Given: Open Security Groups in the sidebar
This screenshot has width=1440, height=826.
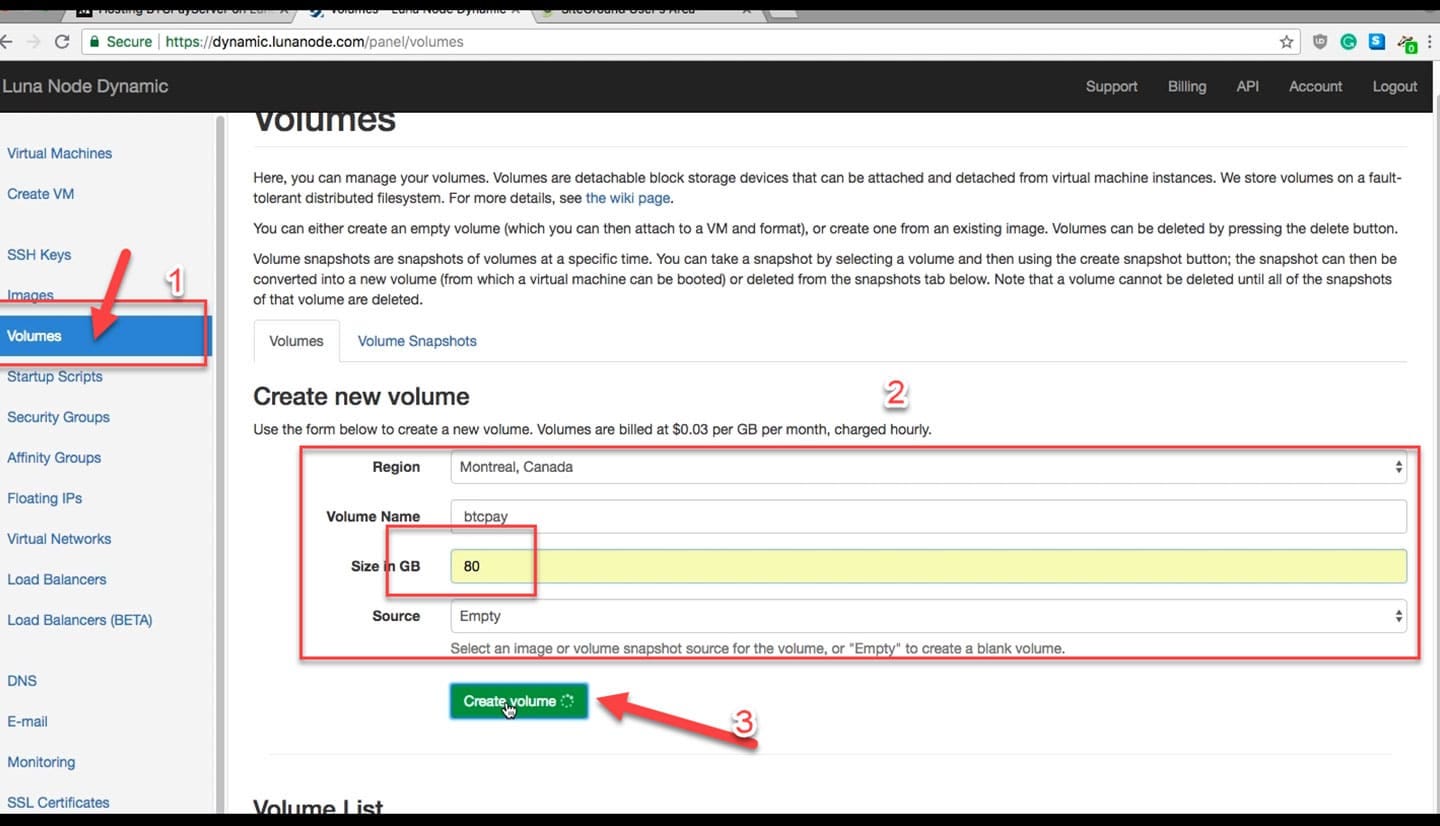Looking at the screenshot, I should point(58,417).
